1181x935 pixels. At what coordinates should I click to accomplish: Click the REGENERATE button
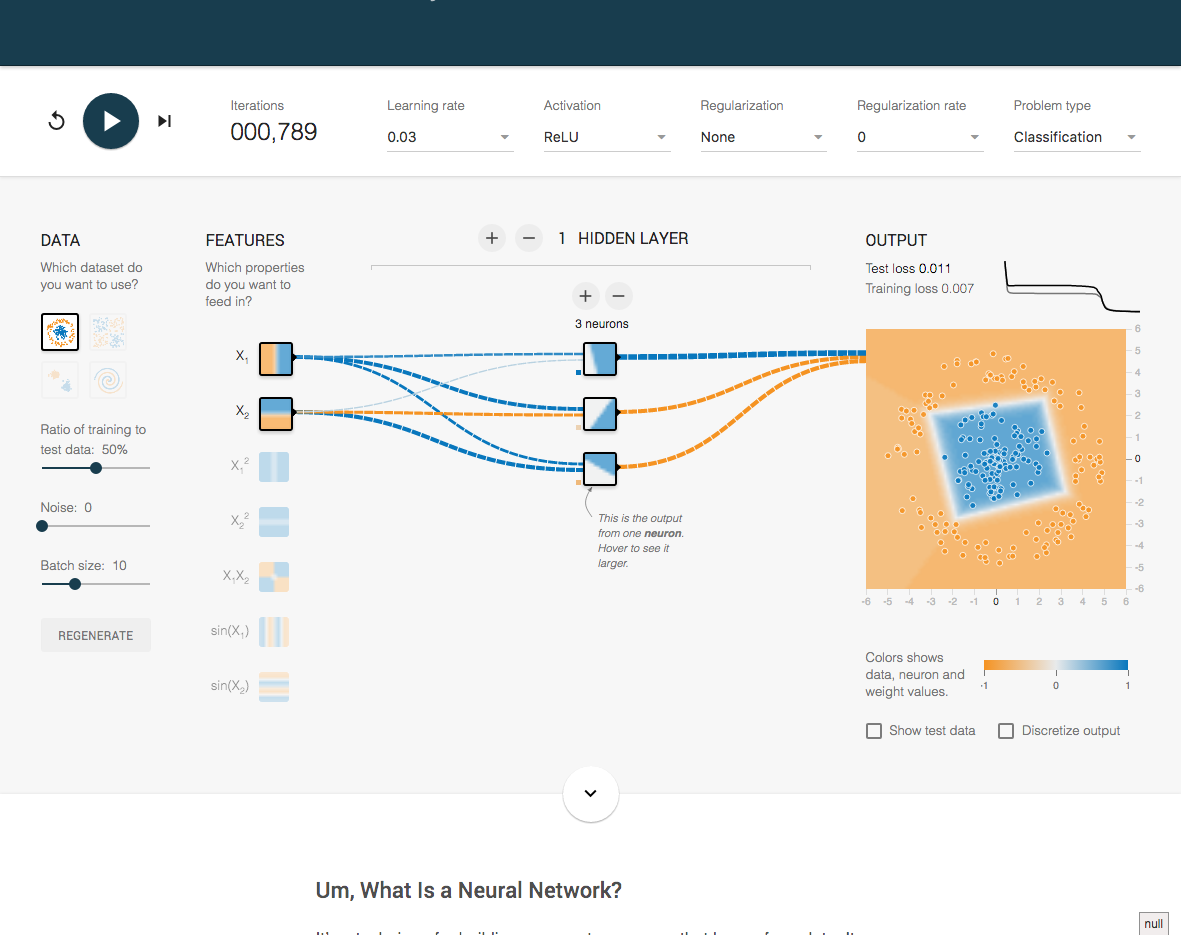coord(96,635)
